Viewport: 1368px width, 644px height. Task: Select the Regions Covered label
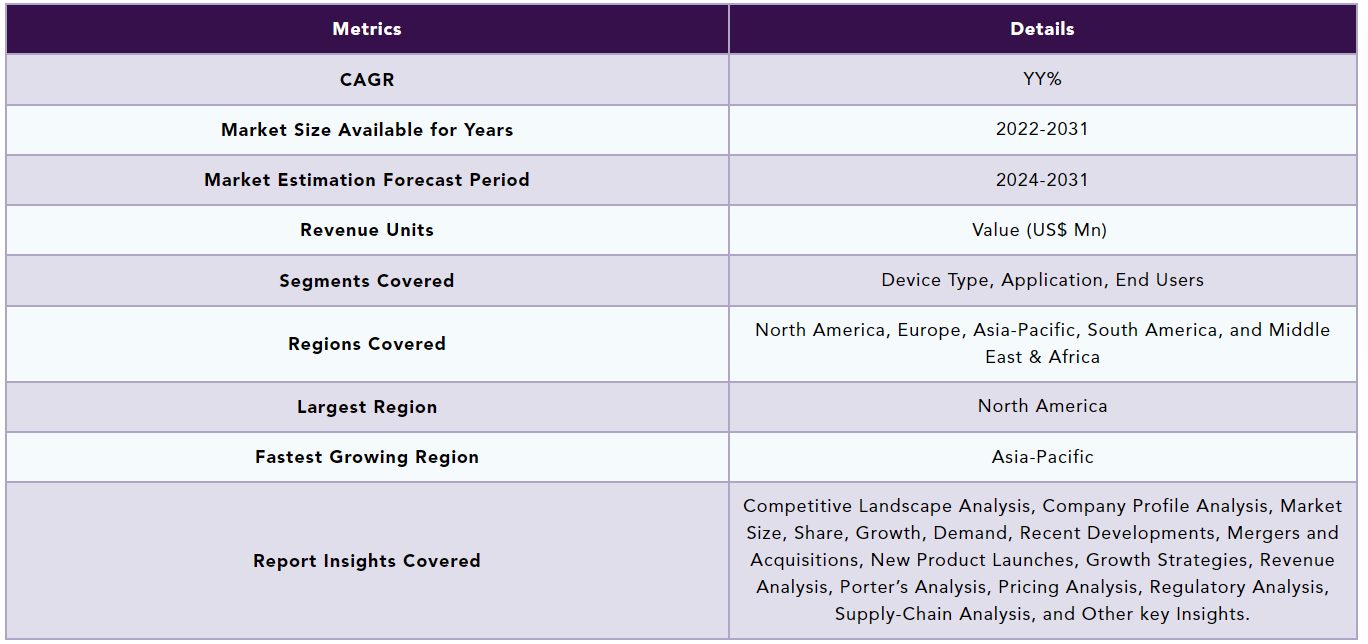[x=367, y=344]
